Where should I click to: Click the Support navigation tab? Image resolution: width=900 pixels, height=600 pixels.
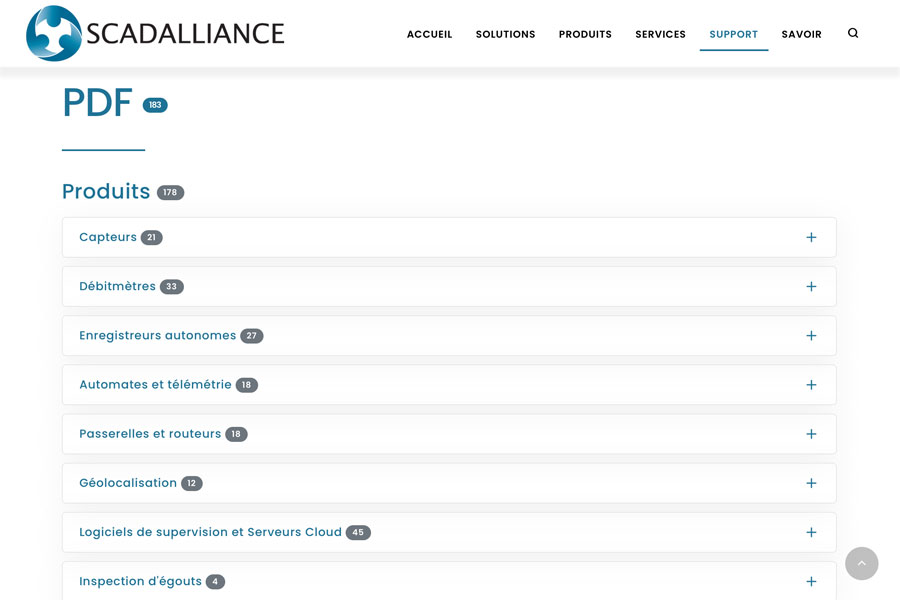(x=733, y=34)
